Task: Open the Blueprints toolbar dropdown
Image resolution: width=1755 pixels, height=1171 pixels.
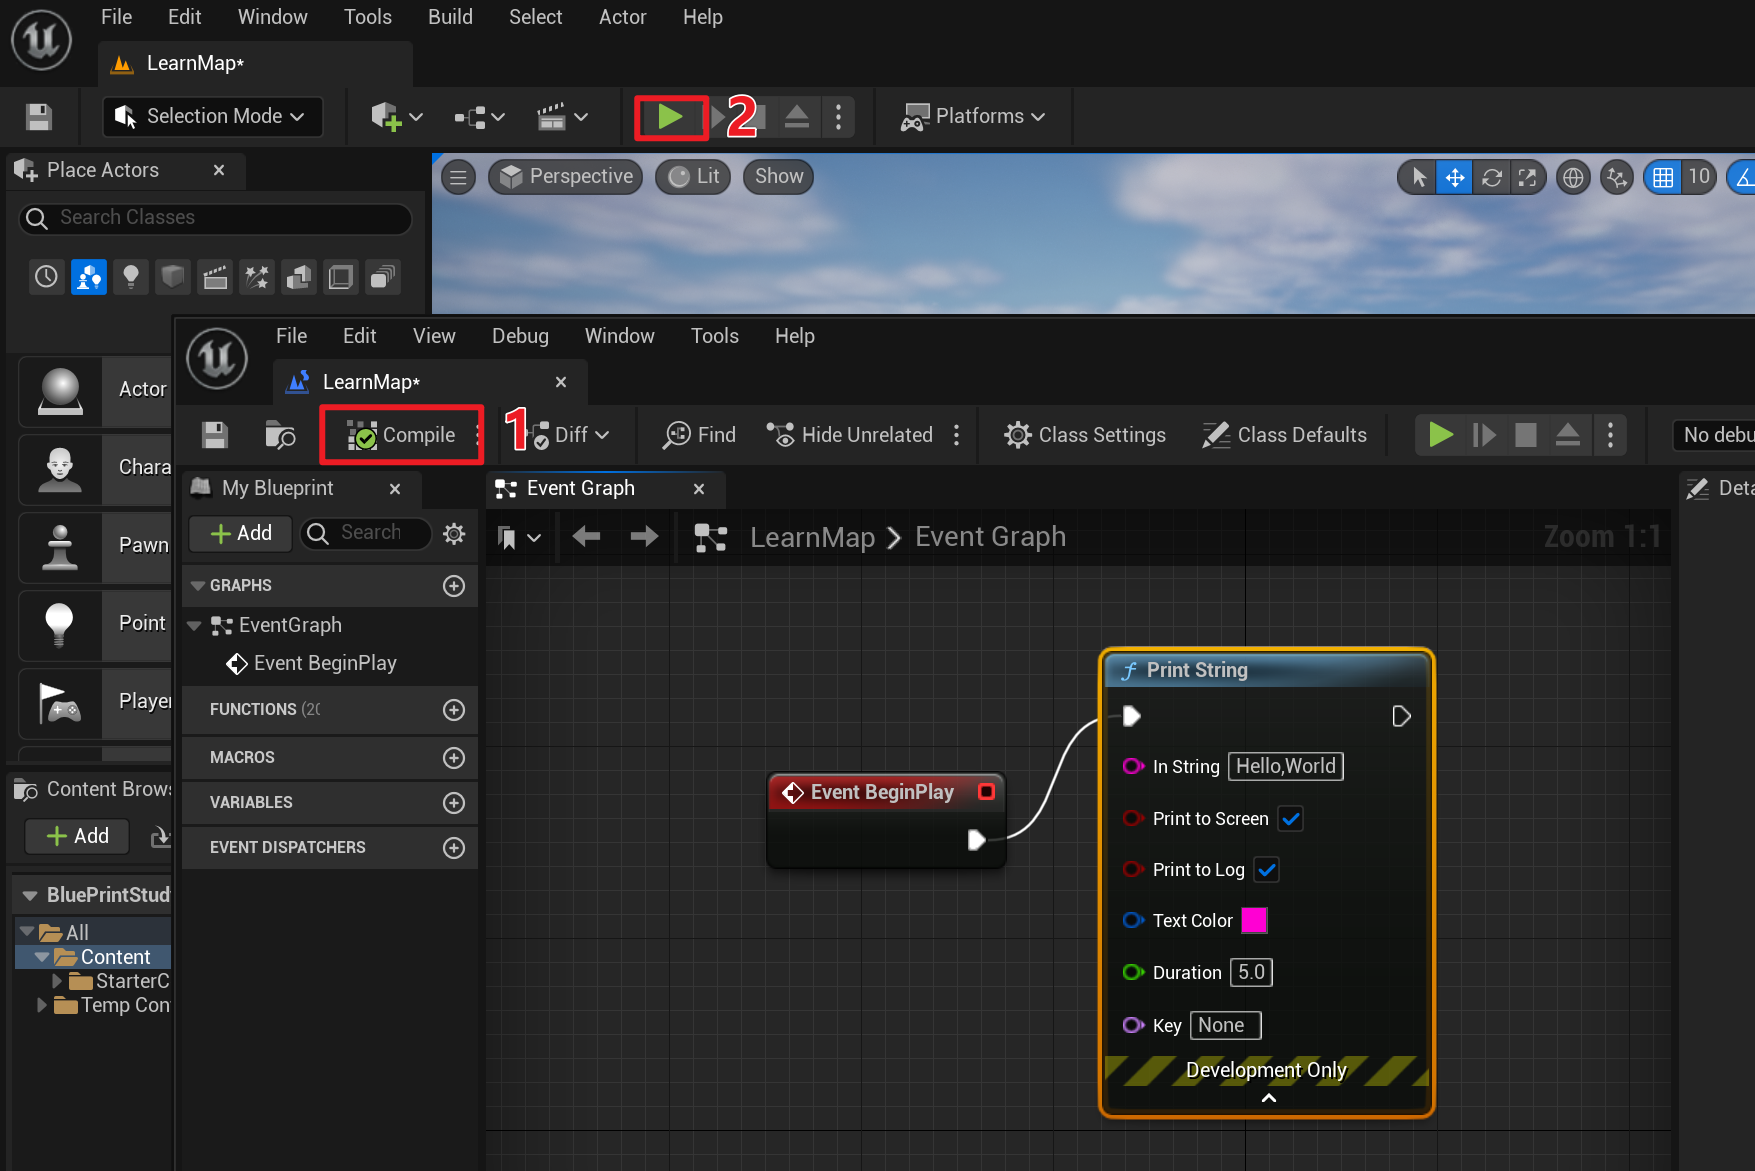Action: [x=479, y=117]
